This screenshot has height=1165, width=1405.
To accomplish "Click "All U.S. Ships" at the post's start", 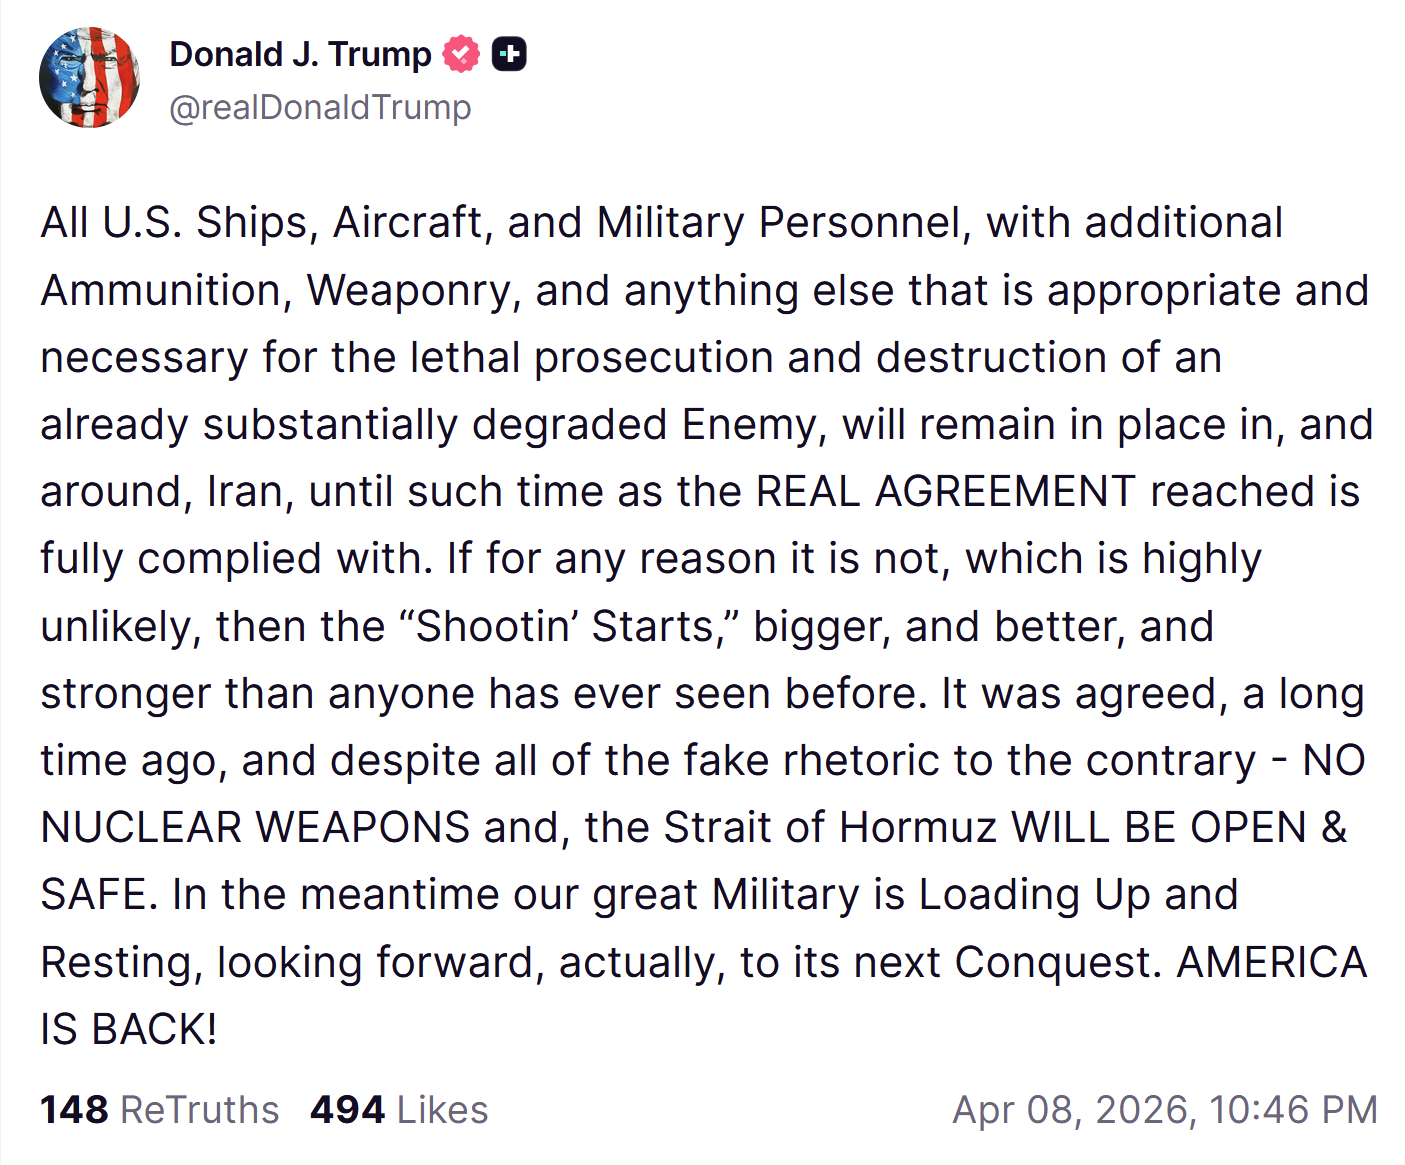I will point(179,223).
